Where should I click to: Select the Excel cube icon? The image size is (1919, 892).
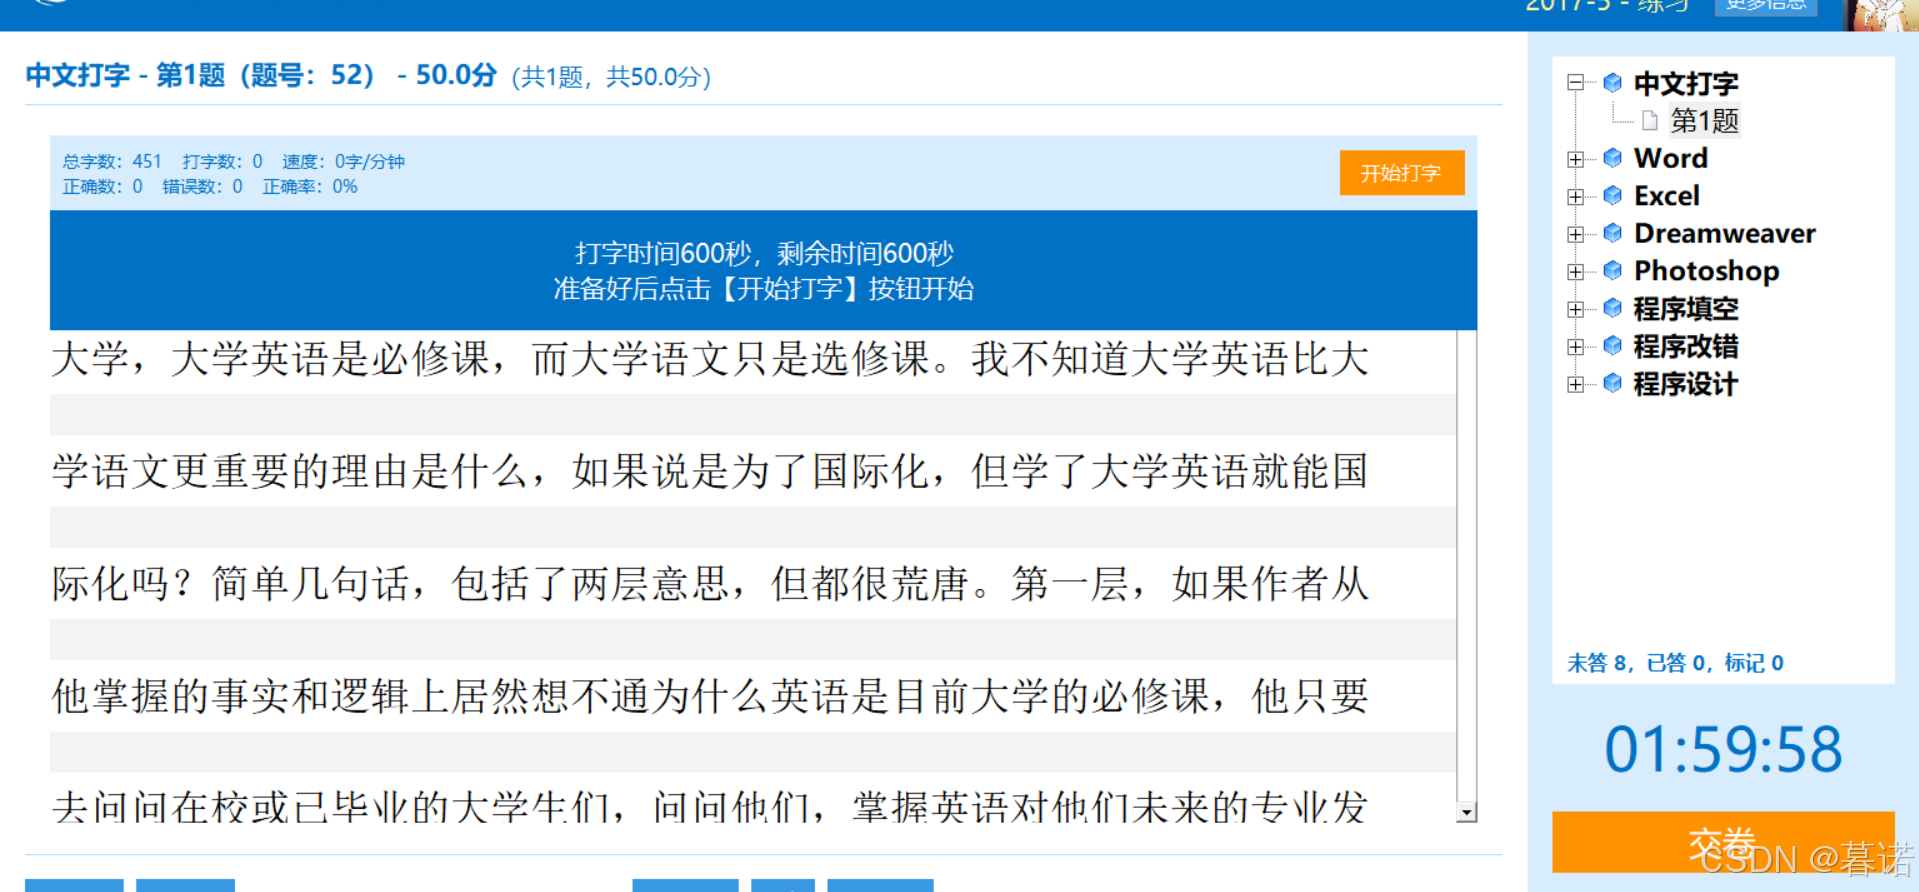click(x=1612, y=195)
